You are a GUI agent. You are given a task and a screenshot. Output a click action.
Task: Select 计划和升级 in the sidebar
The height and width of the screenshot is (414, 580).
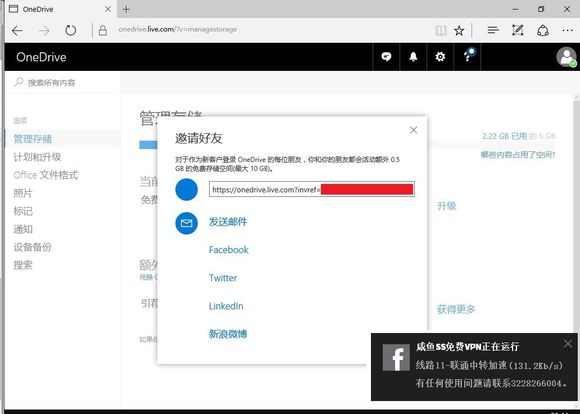tap(37, 157)
